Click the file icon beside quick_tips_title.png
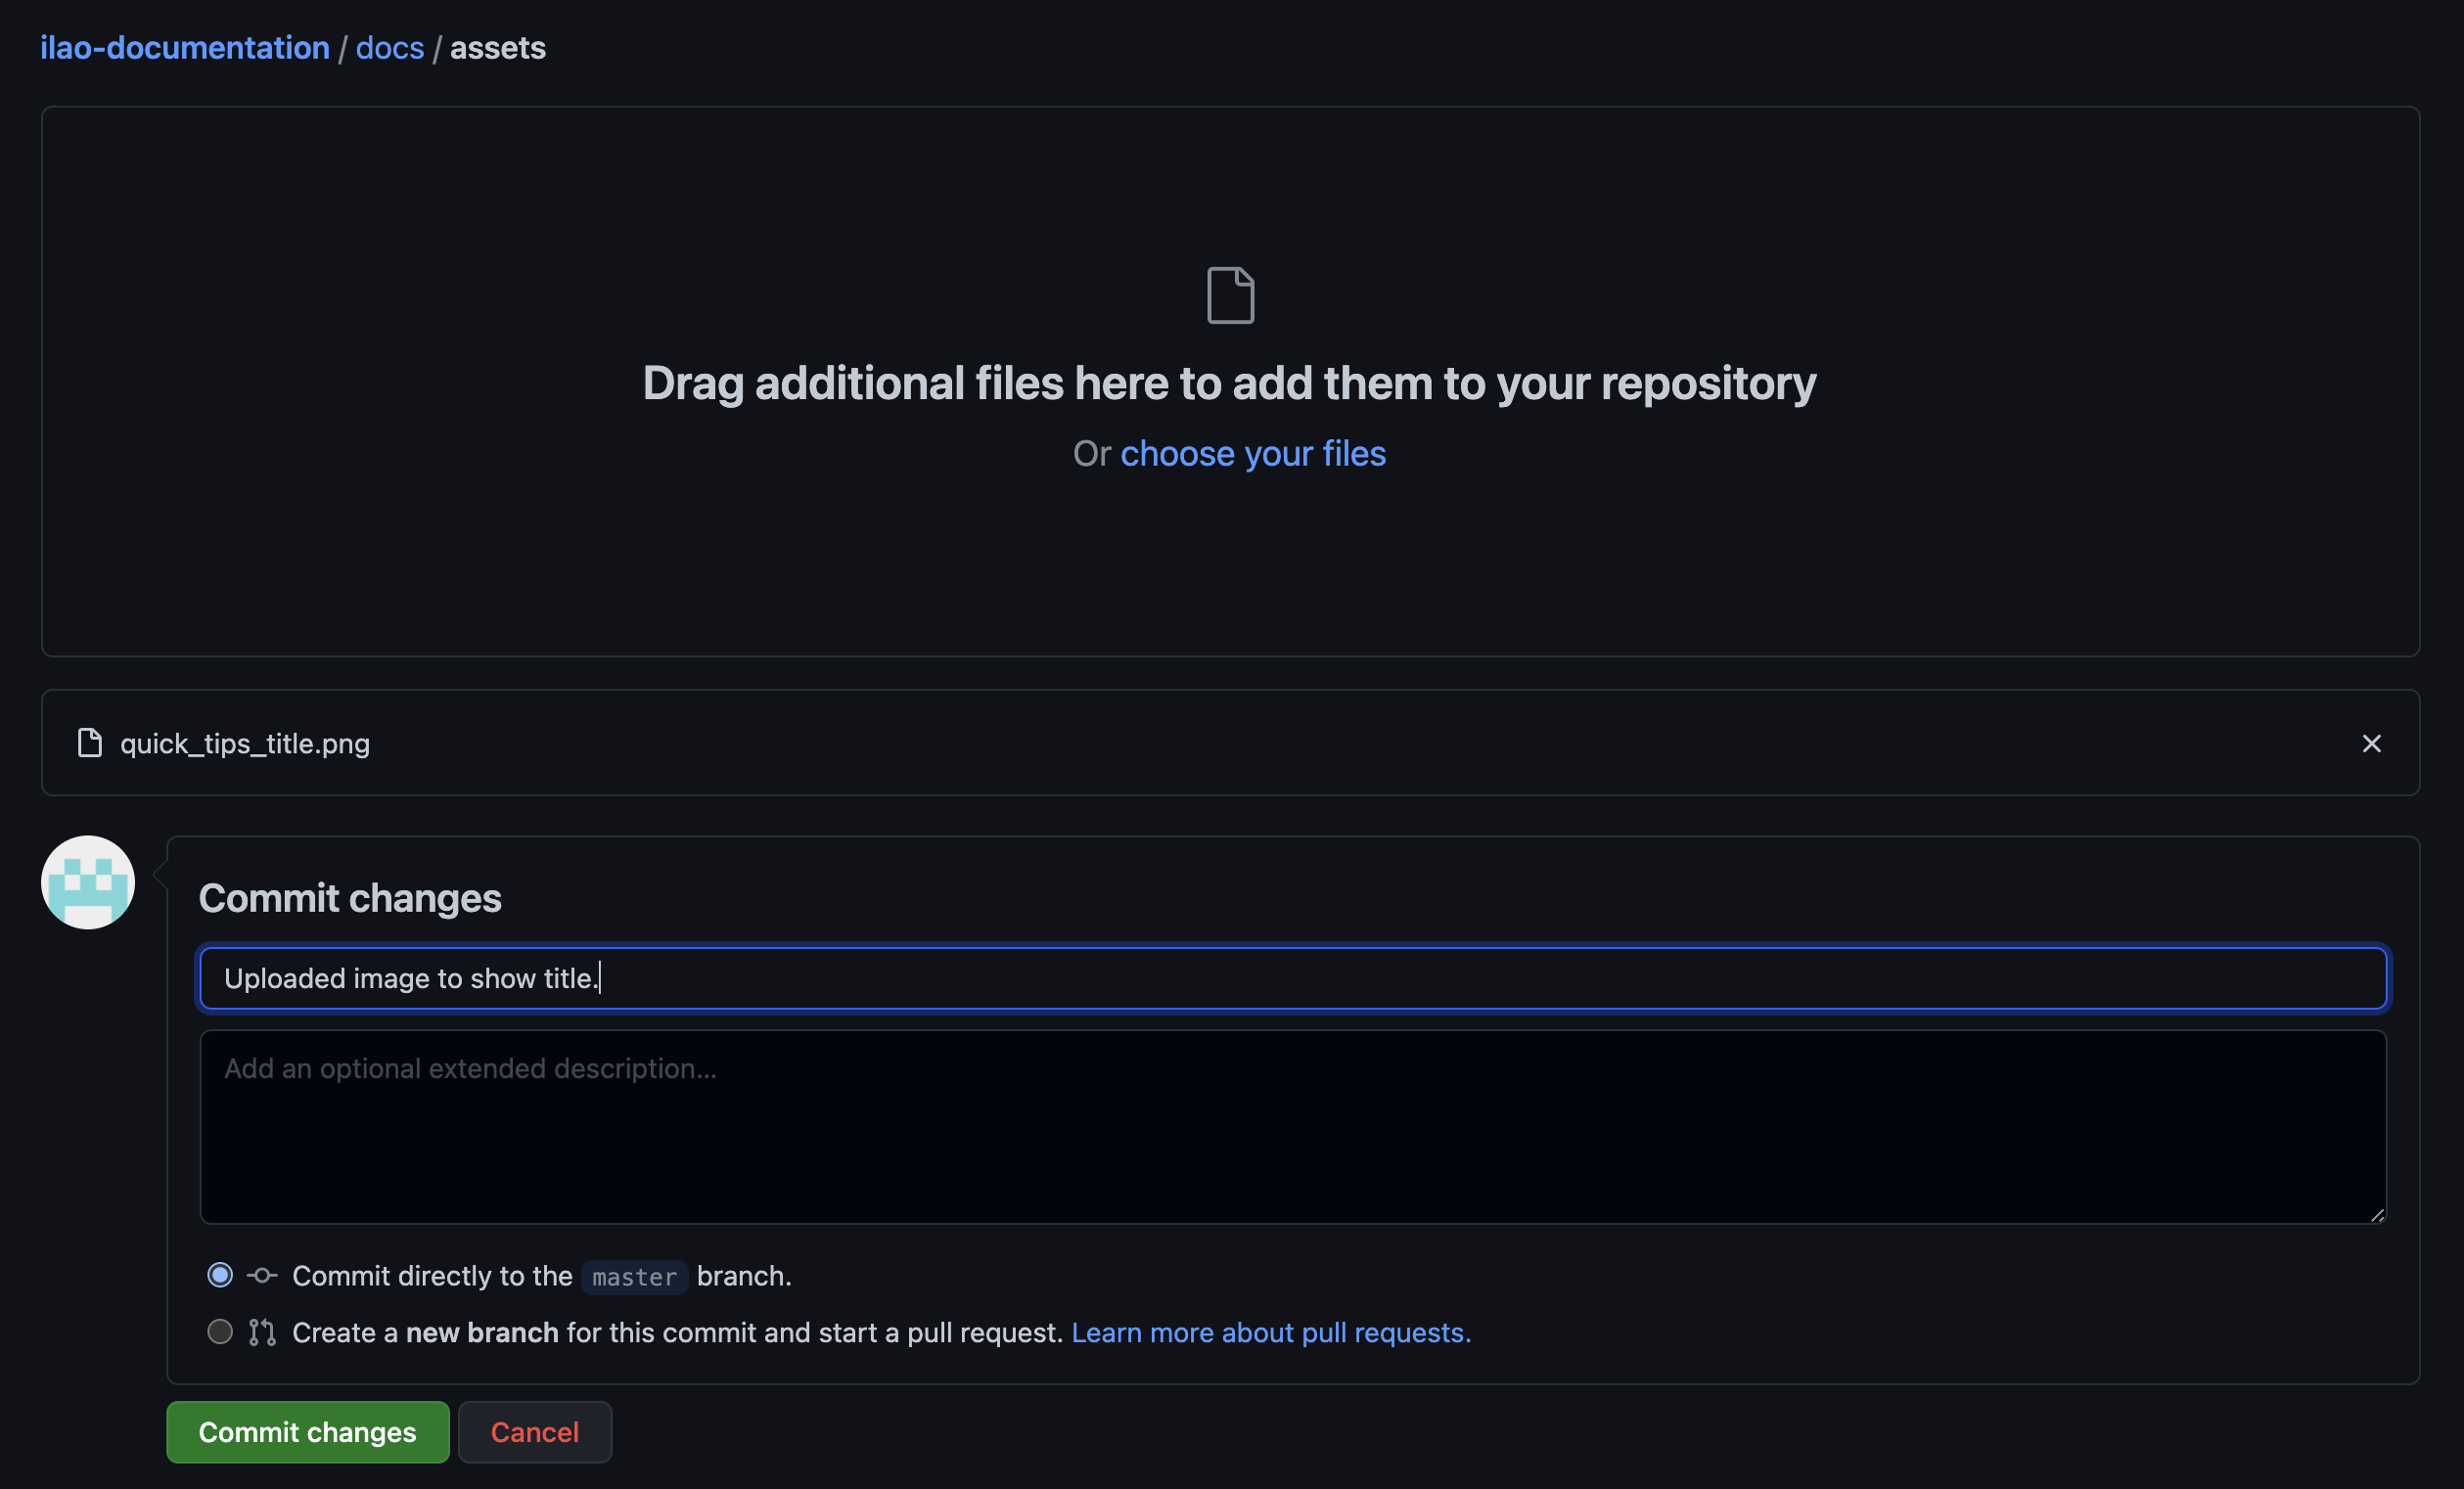Image resolution: width=2464 pixels, height=1489 pixels. point(90,743)
